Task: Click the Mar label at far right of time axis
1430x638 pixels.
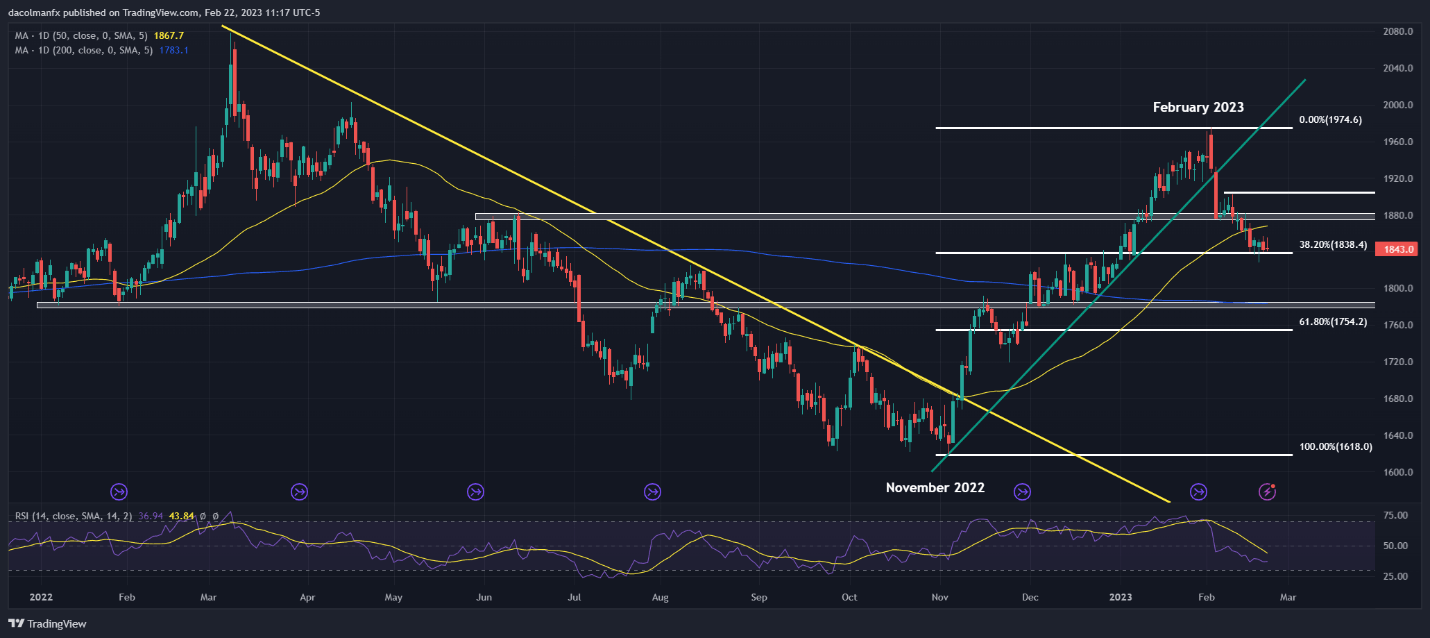Action: pos(1288,596)
